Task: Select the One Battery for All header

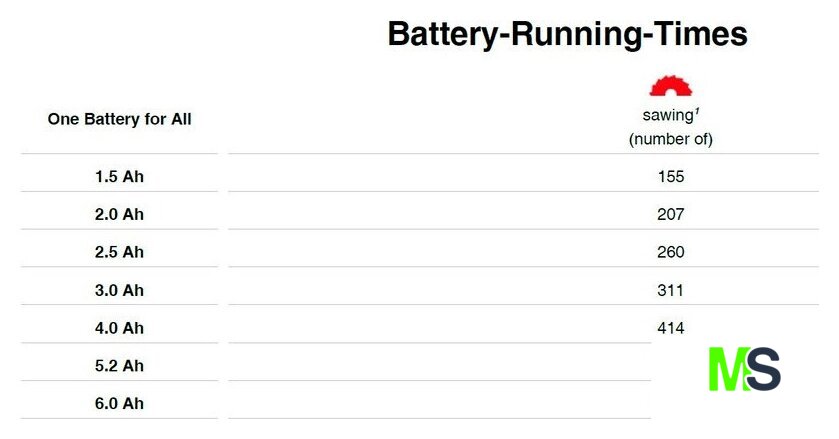Action: (x=119, y=119)
